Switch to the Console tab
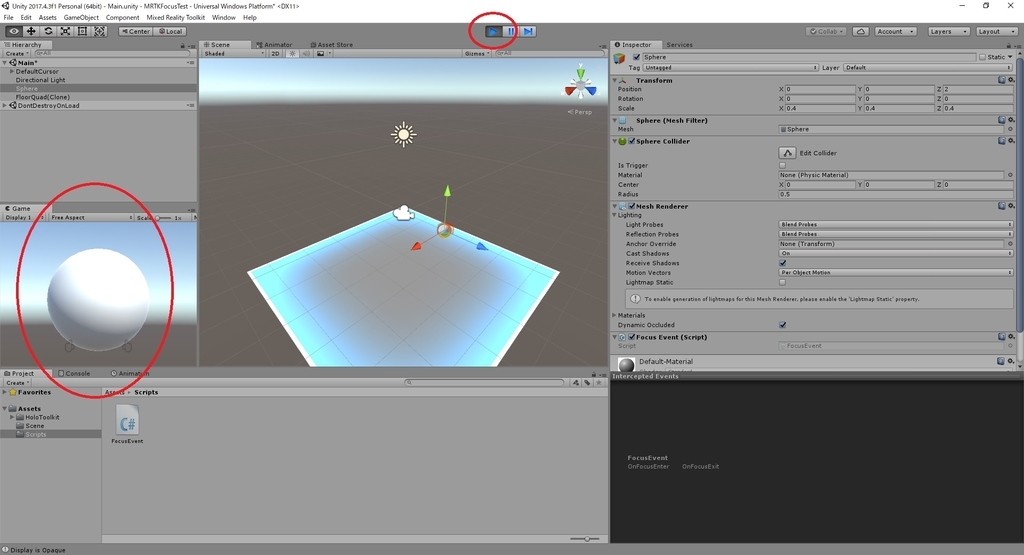 point(74,373)
